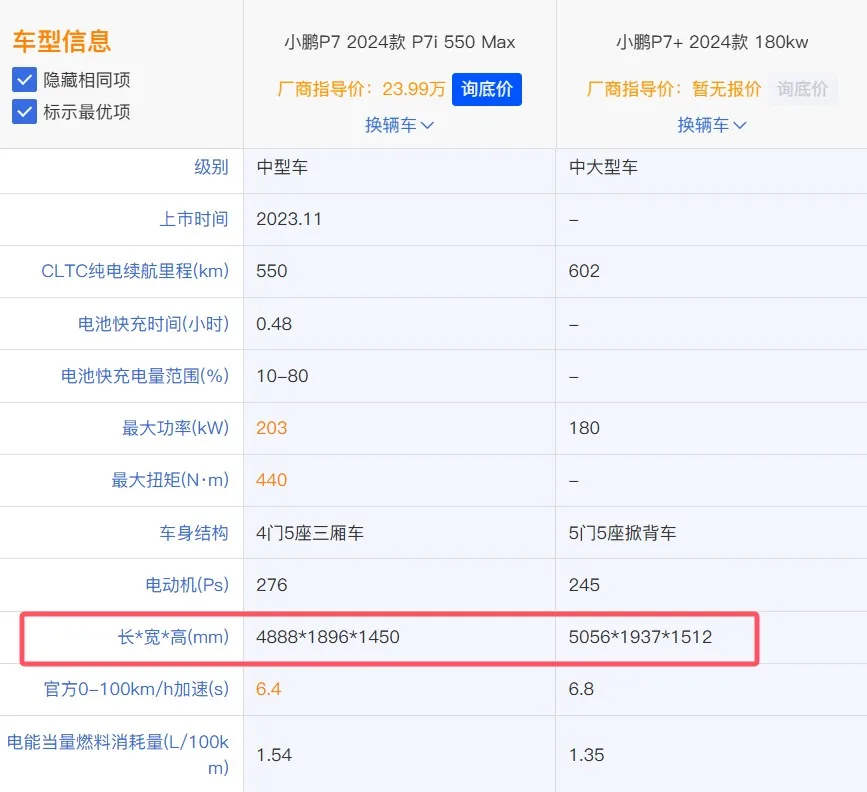The height and width of the screenshot is (792, 867).
Task: Open 换辆车 dropdown under 小鹏P7+ 2024款 180kw
Action: 712,126
